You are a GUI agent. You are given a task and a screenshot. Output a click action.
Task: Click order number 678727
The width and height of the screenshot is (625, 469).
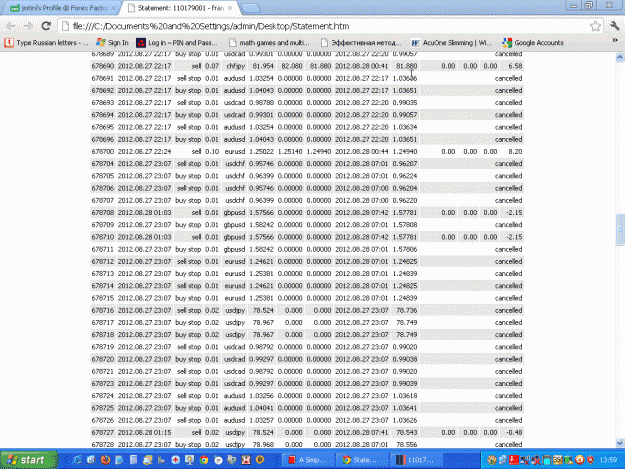(x=103, y=432)
